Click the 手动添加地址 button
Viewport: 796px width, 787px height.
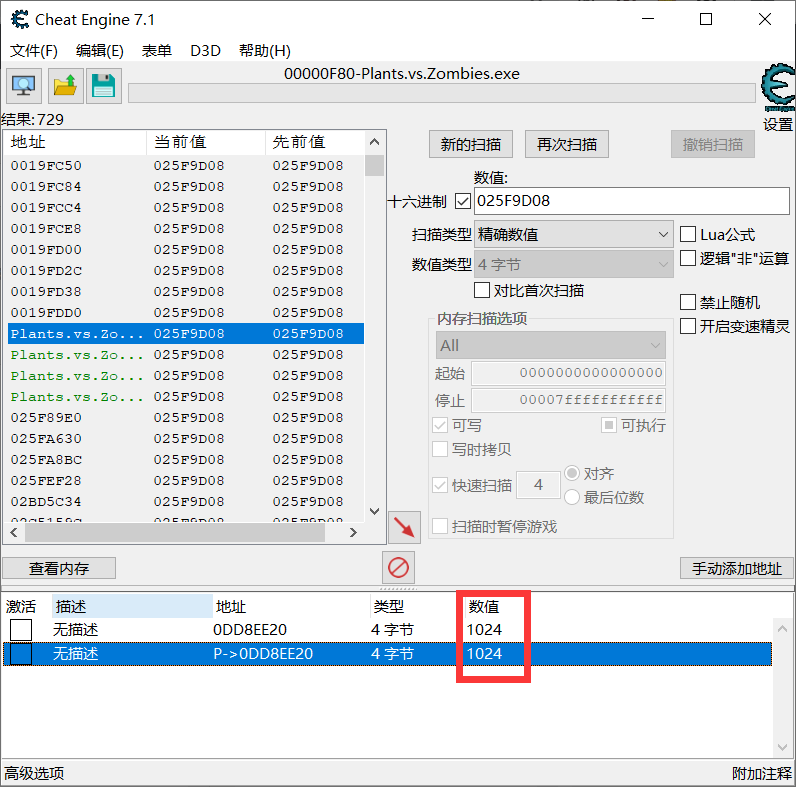pos(737,568)
